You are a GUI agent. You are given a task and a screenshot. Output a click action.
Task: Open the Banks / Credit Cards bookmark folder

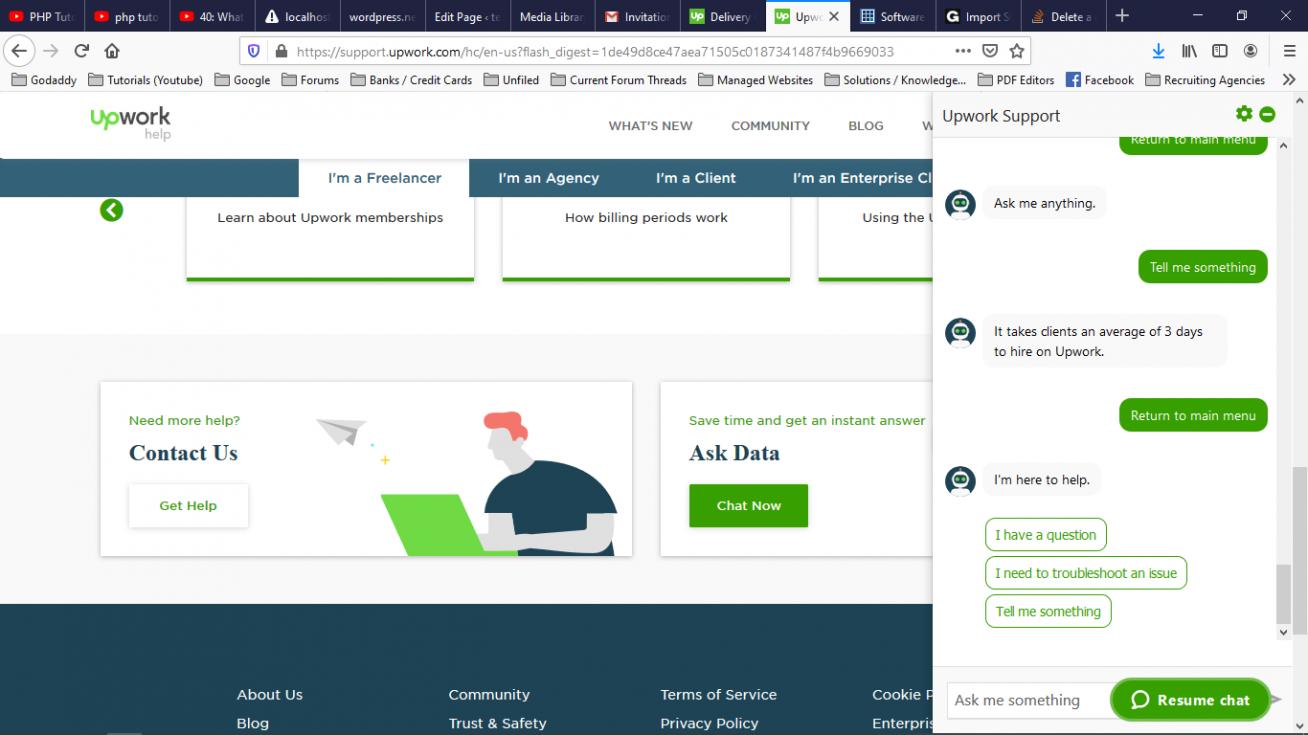[x=411, y=80]
